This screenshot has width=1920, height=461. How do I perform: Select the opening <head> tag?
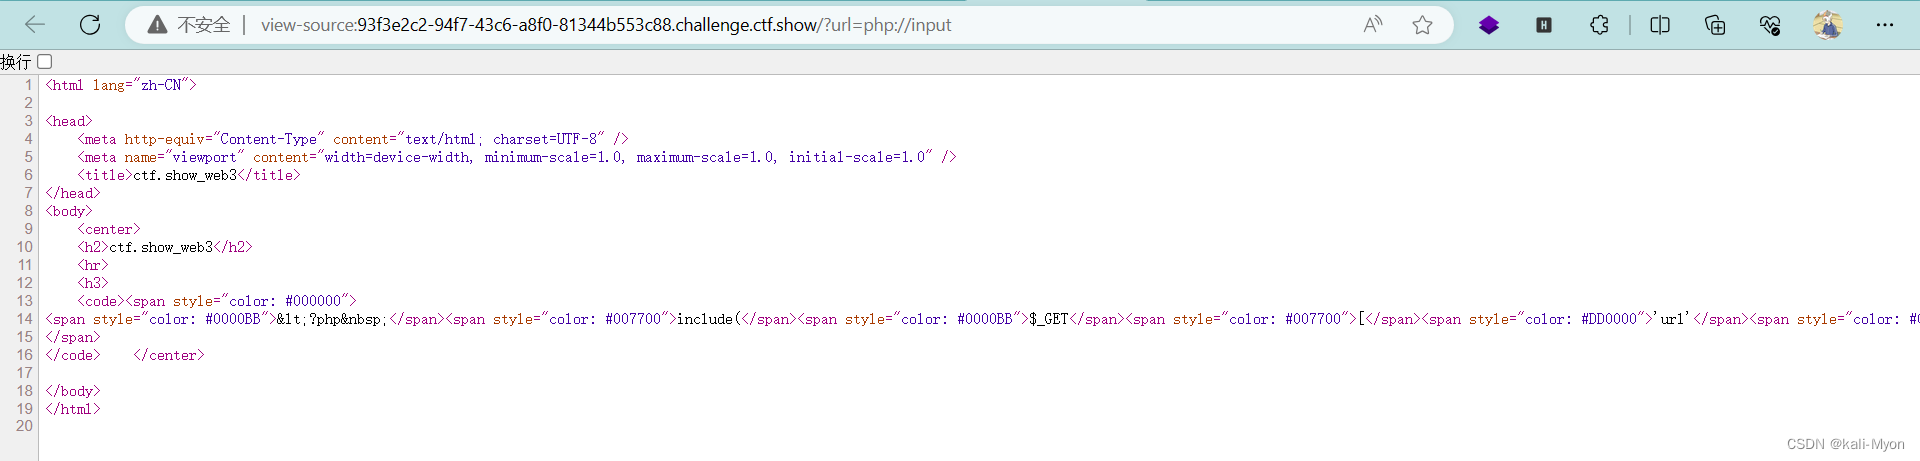pyautogui.click(x=69, y=121)
